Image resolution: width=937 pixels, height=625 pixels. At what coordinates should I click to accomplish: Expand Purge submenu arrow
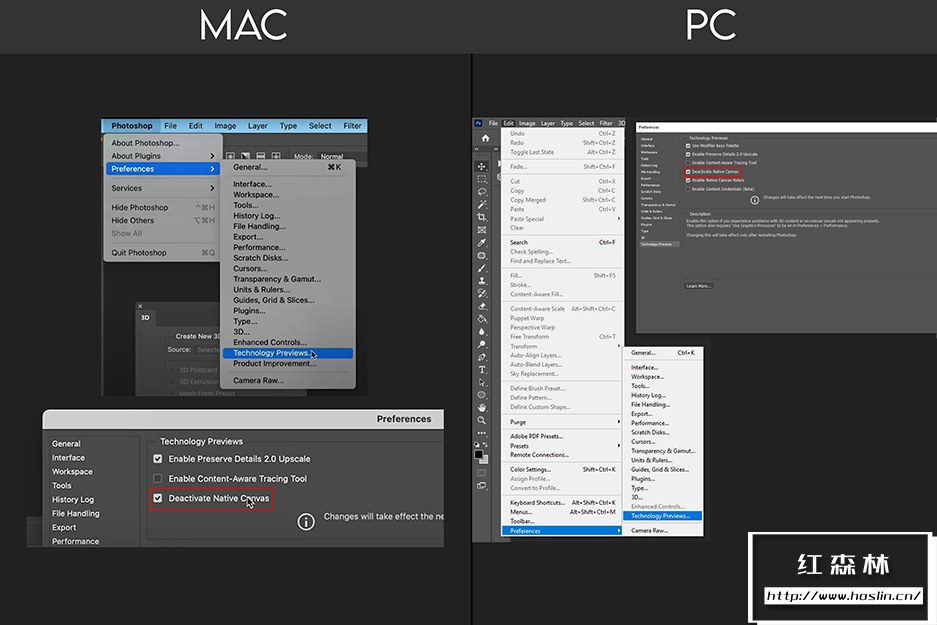point(618,422)
